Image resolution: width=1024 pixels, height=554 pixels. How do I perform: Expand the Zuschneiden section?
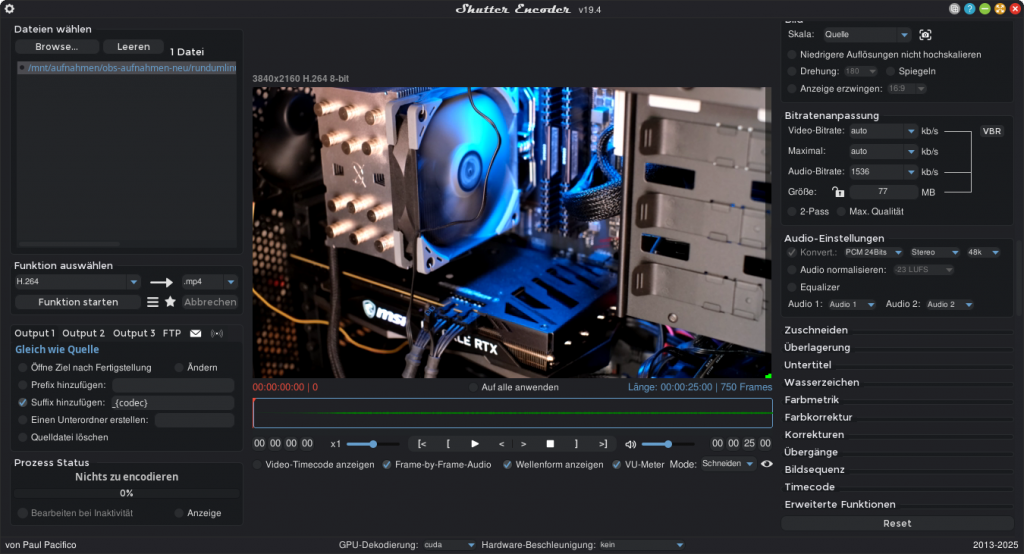tap(816, 330)
